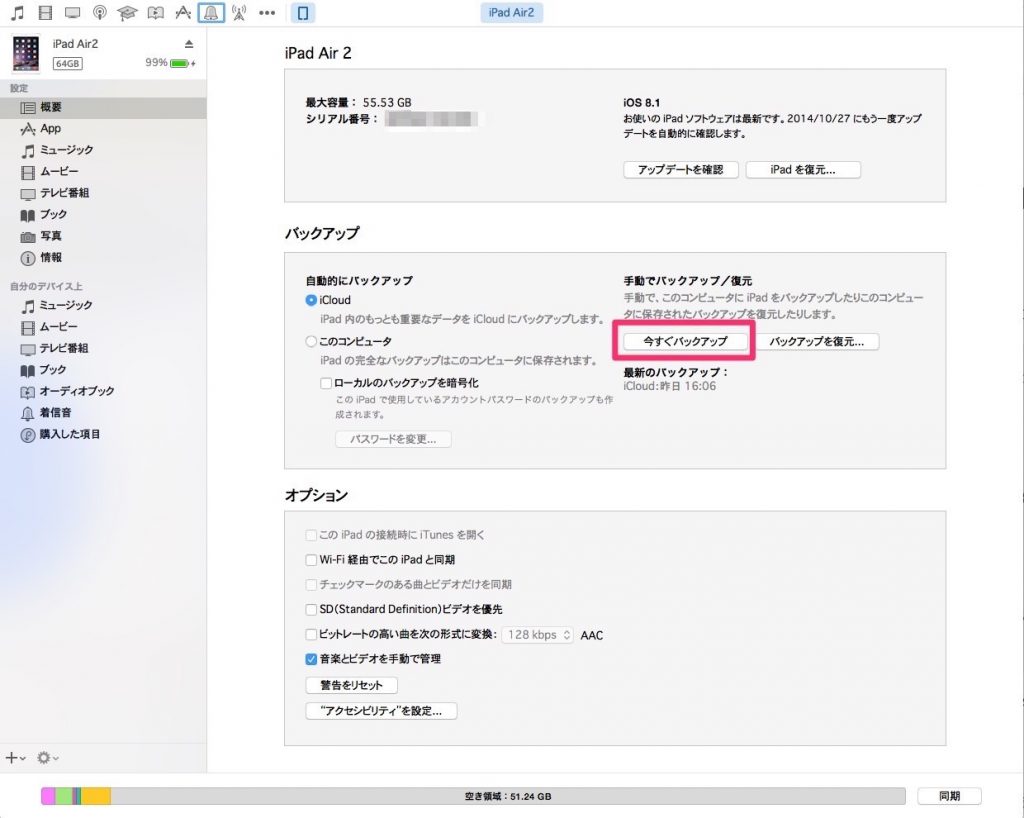Screen dimensions: 1024x818
Task: Open Podcasts from the top toolbar
Action: pos(100,12)
